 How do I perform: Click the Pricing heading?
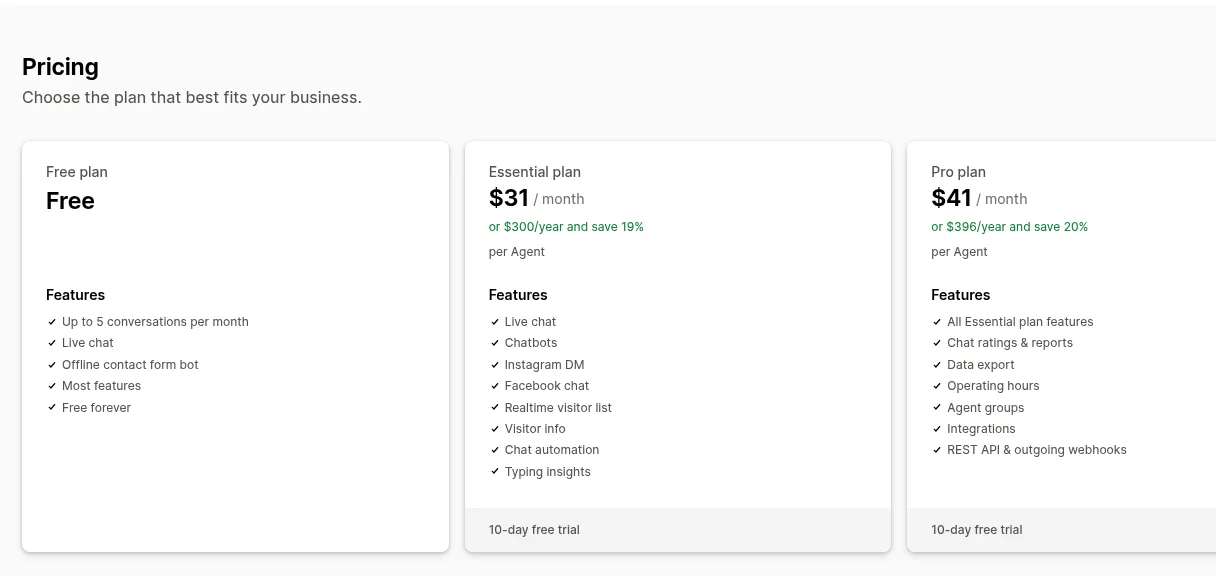[x=60, y=67]
